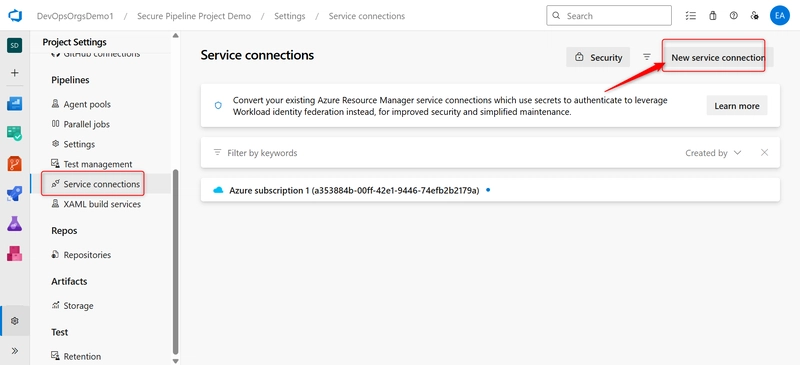Click the plus add icon in sidebar
This screenshot has height=365, width=800.
(x=14, y=72)
